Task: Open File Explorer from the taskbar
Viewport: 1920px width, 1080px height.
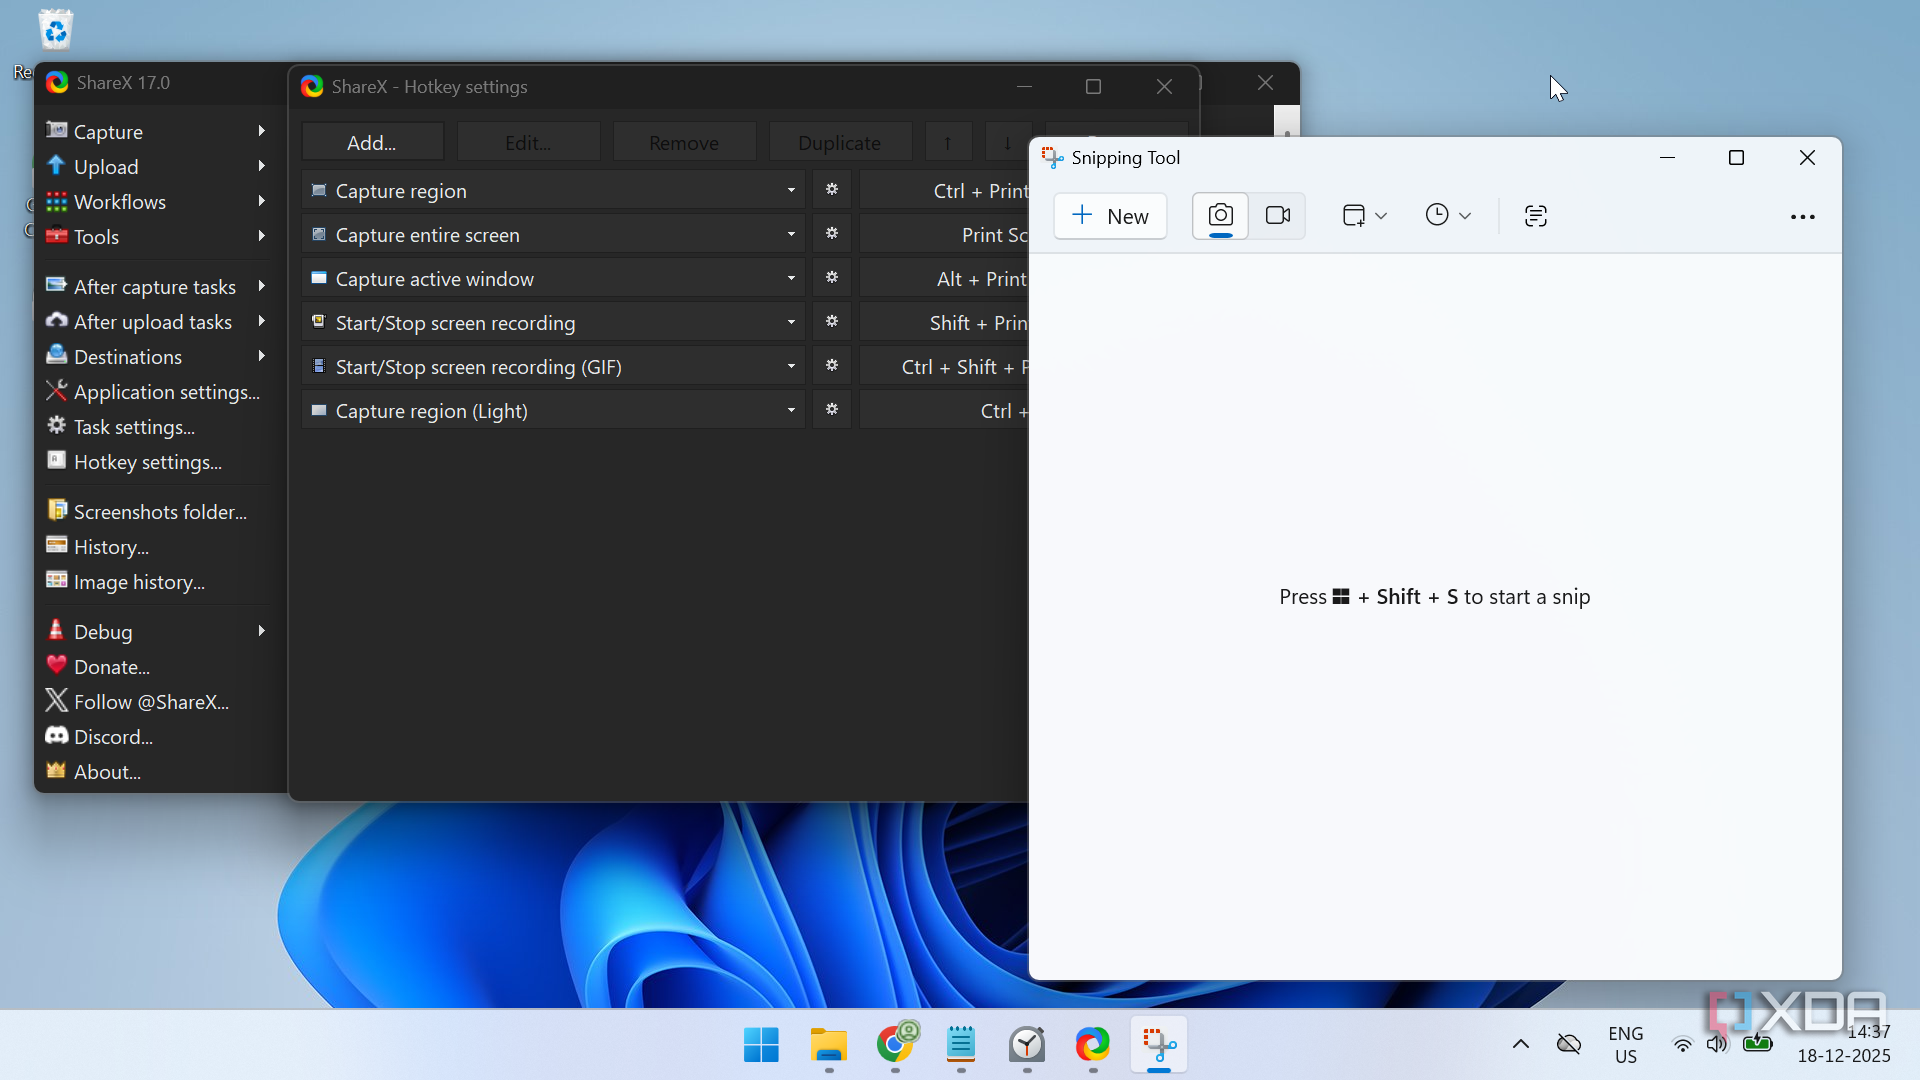Action: tap(828, 1045)
